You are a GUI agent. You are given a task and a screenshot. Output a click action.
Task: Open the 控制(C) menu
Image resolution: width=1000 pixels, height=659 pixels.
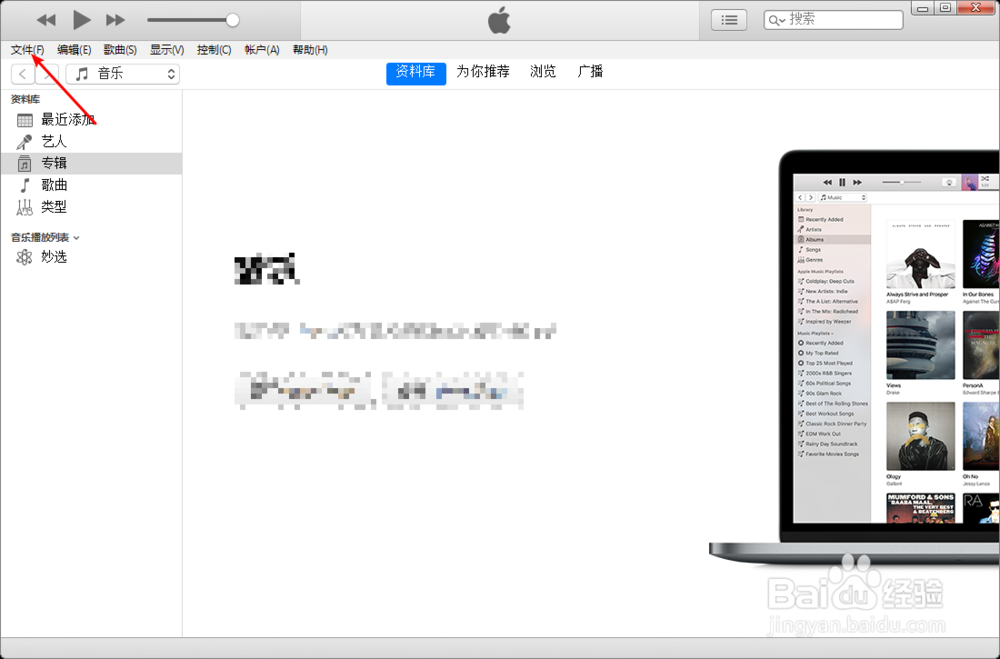[x=214, y=50]
